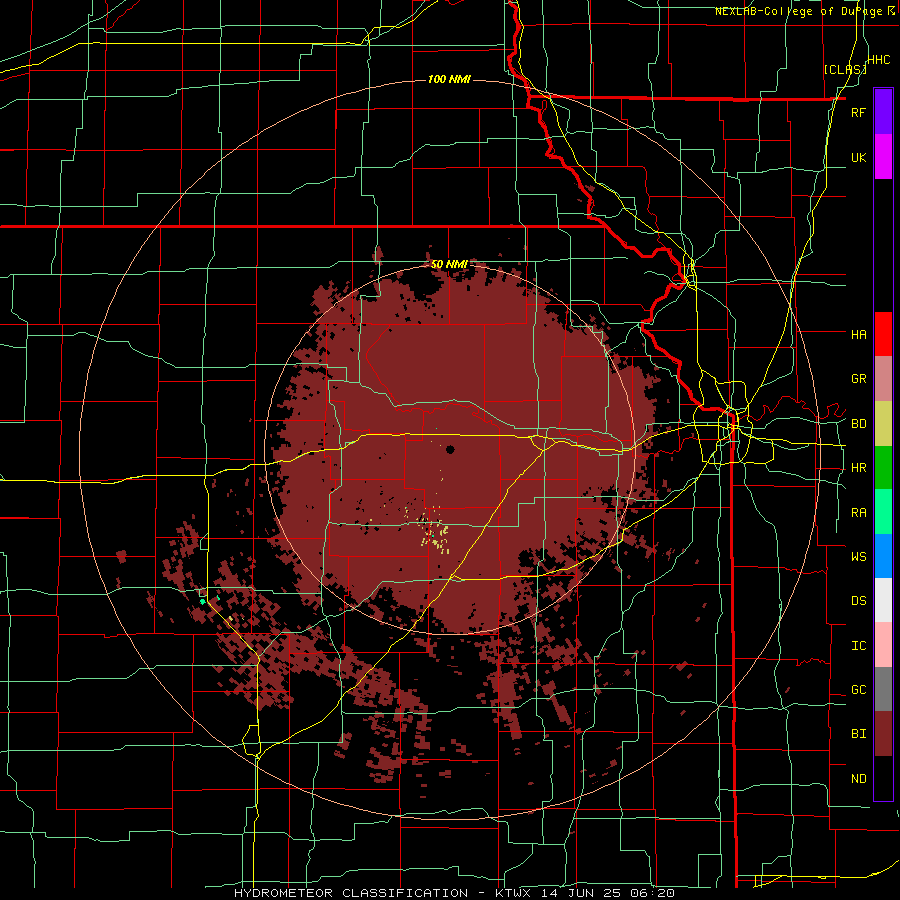Click the IC legend label
900x900 pixels.
[x=858, y=646]
